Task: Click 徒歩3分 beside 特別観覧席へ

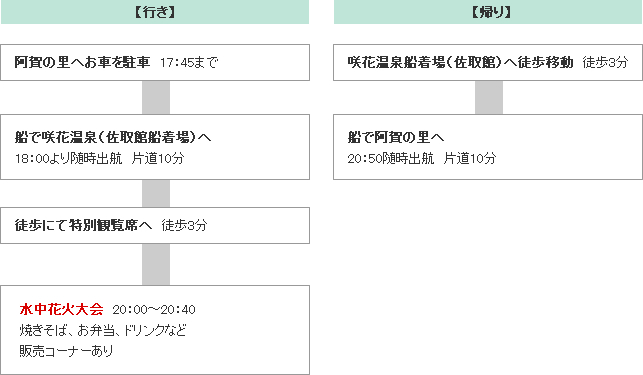Action: tap(184, 225)
